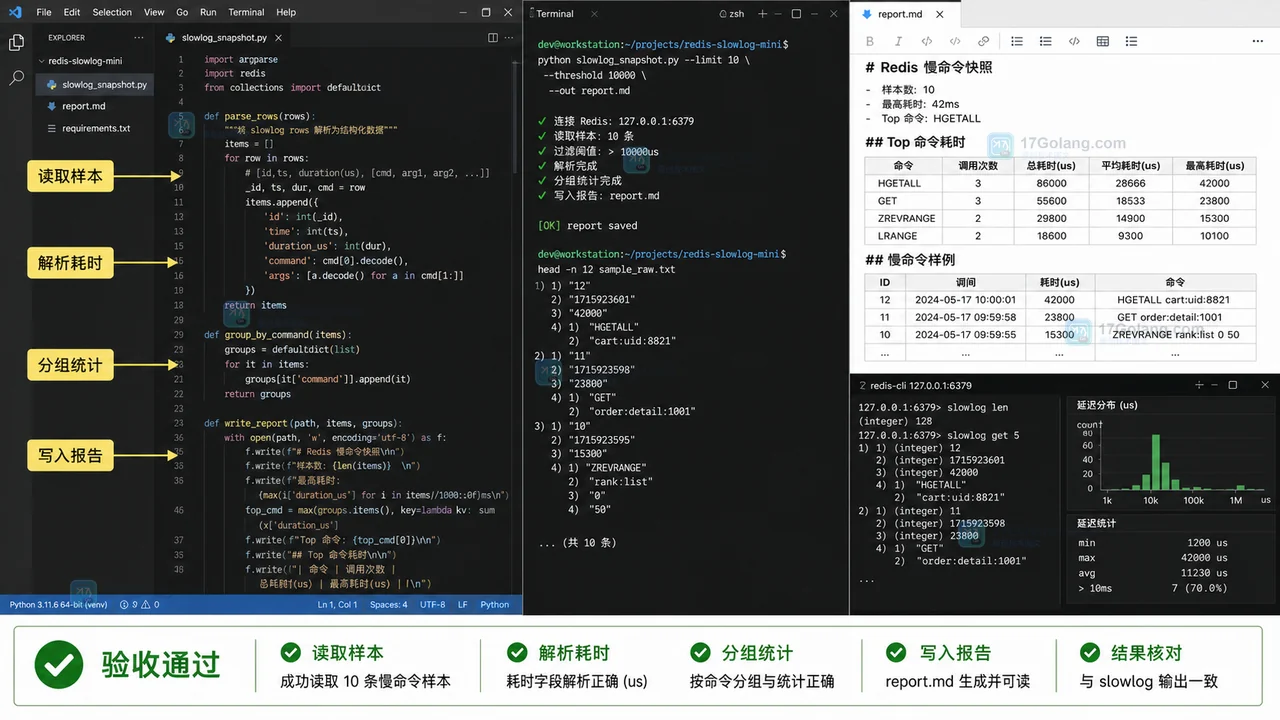
Task: Click the '延迟统计' panel title
Action: tap(1096, 523)
